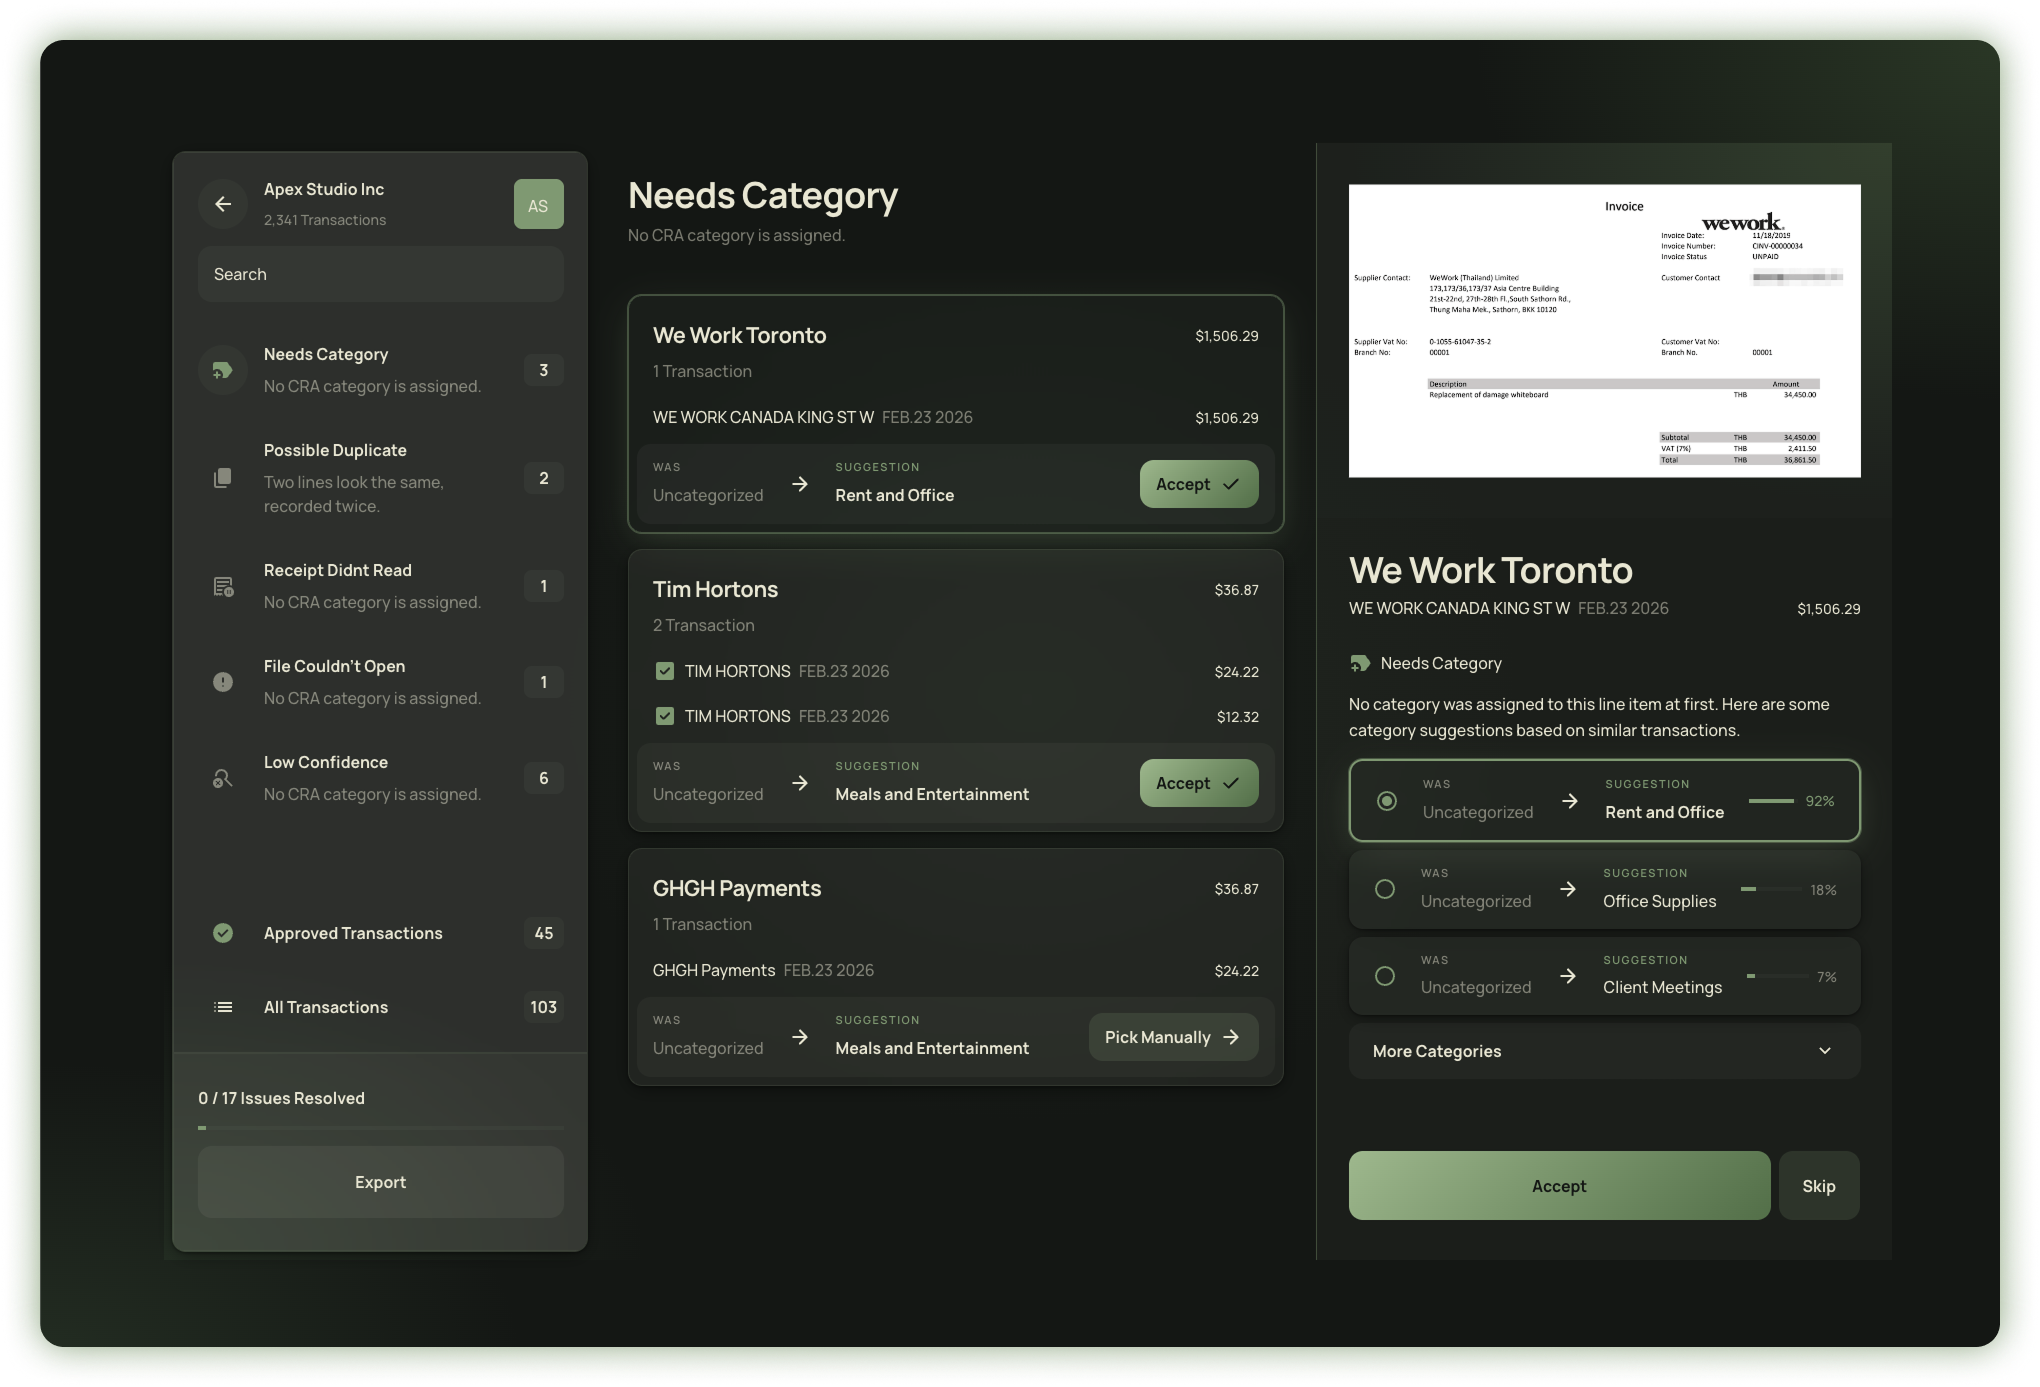The width and height of the screenshot is (2040, 1387).
Task: View Approved Transactions
Action: tap(381, 933)
